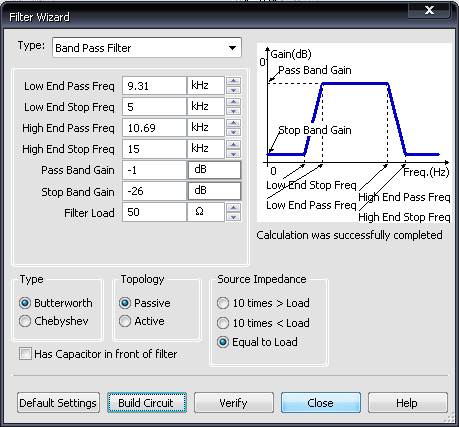Click the kHz unit of High End Pass Freq
The height and width of the screenshot is (427, 459).
pyautogui.click(x=206, y=128)
